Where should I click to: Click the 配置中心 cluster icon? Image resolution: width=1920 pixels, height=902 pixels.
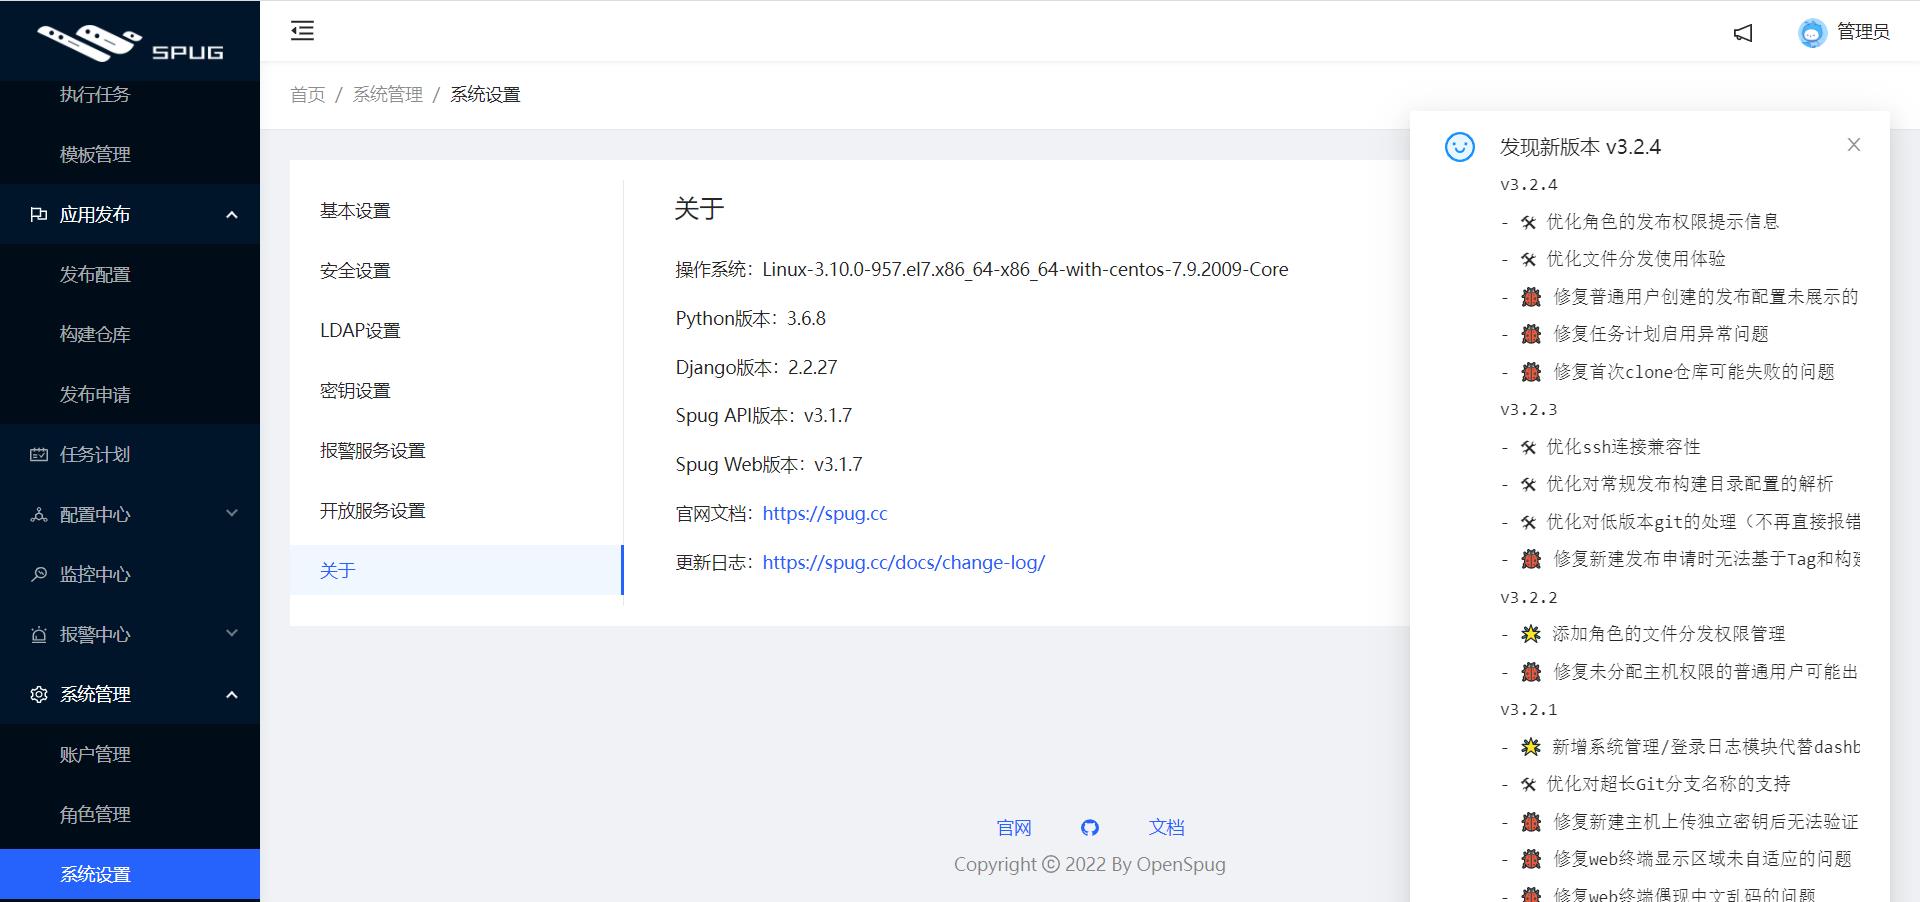(x=39, y=514)
